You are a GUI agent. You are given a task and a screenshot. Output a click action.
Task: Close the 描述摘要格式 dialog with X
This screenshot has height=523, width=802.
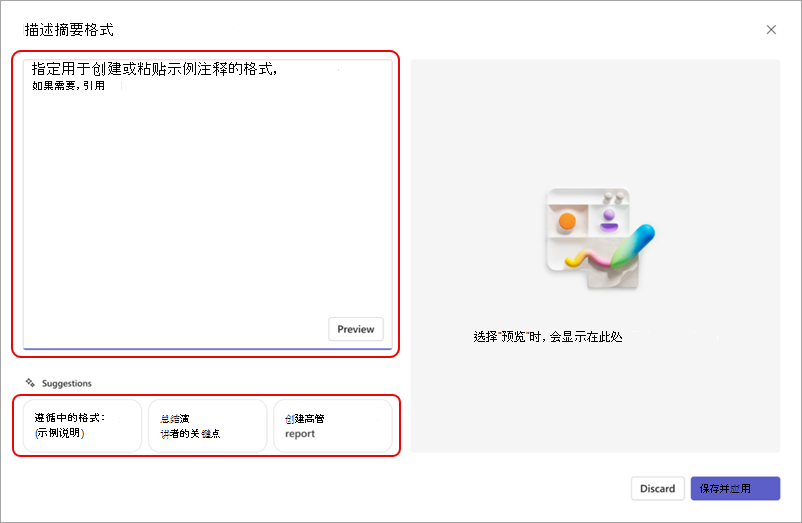pyautogui.click(x=771, y=30)
